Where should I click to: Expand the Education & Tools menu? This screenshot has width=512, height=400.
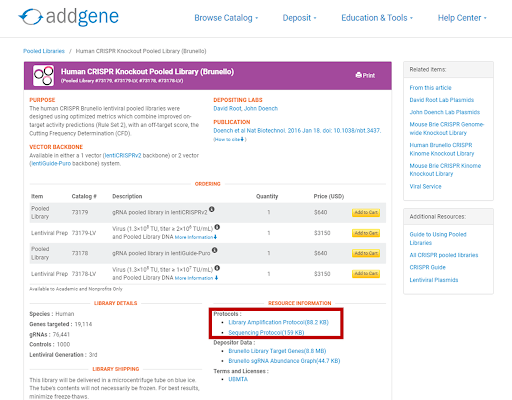[x=377, y=18]
